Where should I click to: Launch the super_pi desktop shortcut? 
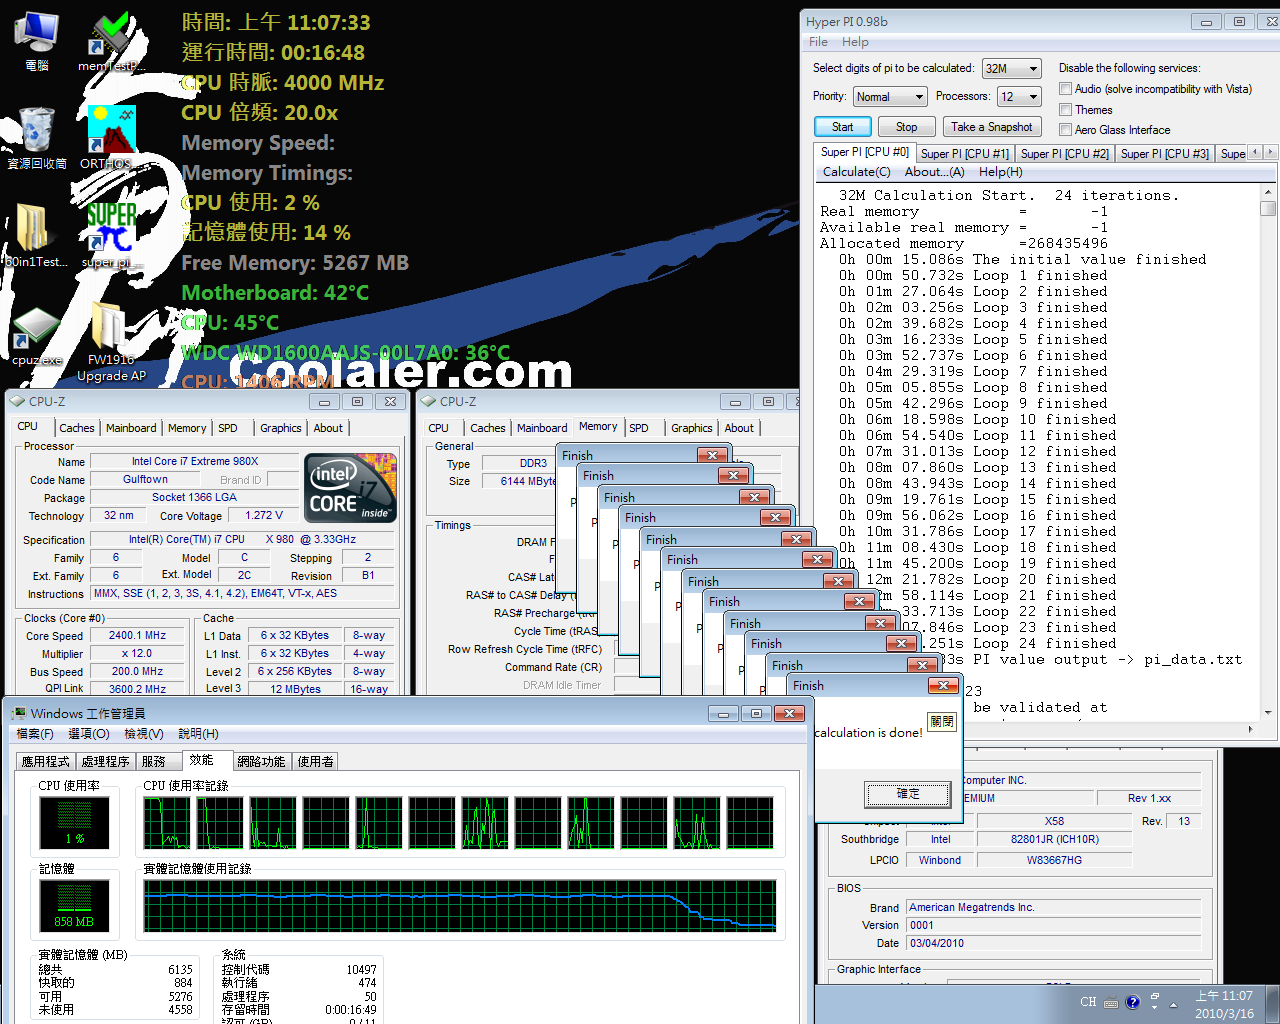[x=111, y=236]
